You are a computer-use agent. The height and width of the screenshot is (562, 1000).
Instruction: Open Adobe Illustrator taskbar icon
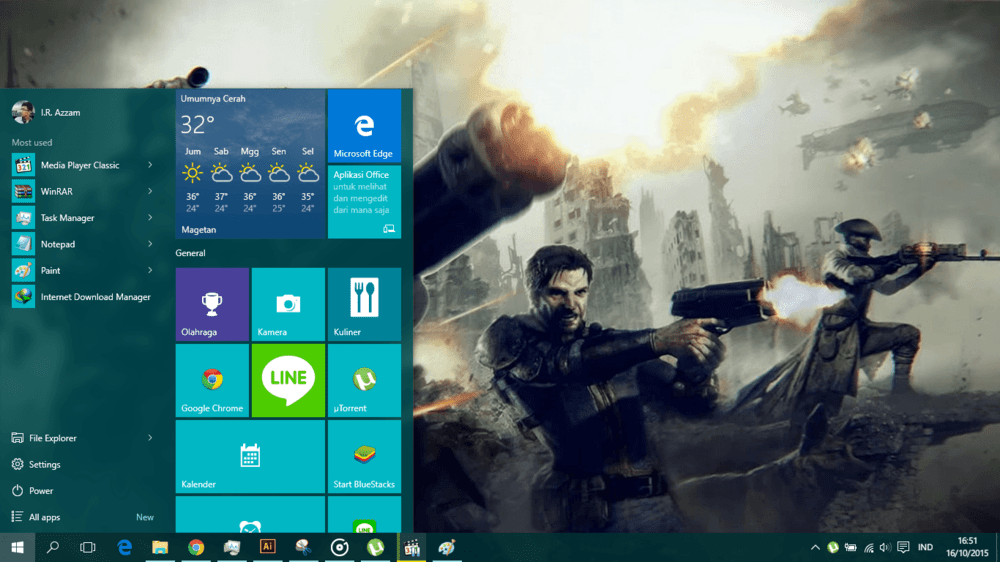point(267,547)
